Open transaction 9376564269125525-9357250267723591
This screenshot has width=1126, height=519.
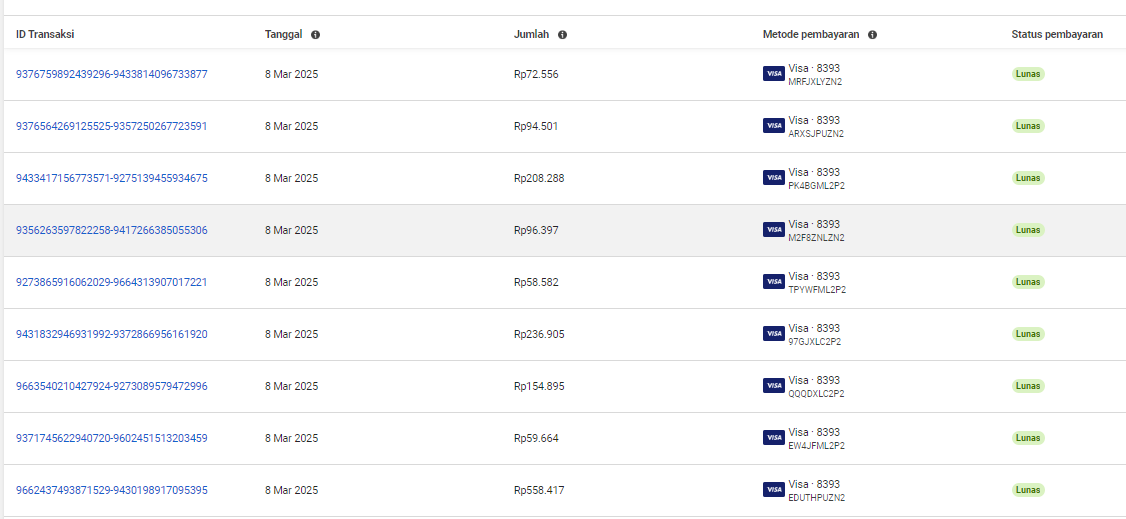pyautogui.click(x=112, y=126)
